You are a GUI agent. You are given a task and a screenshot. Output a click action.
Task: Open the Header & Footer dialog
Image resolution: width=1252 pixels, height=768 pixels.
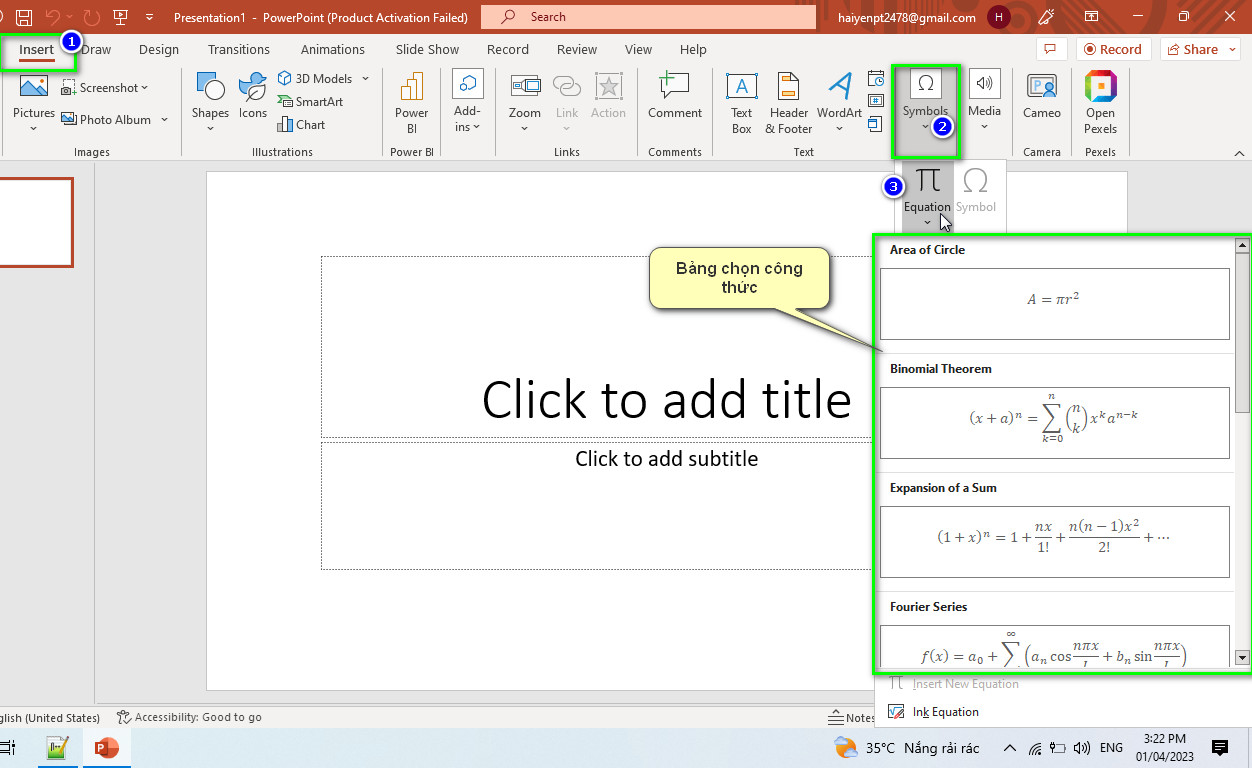788,103
